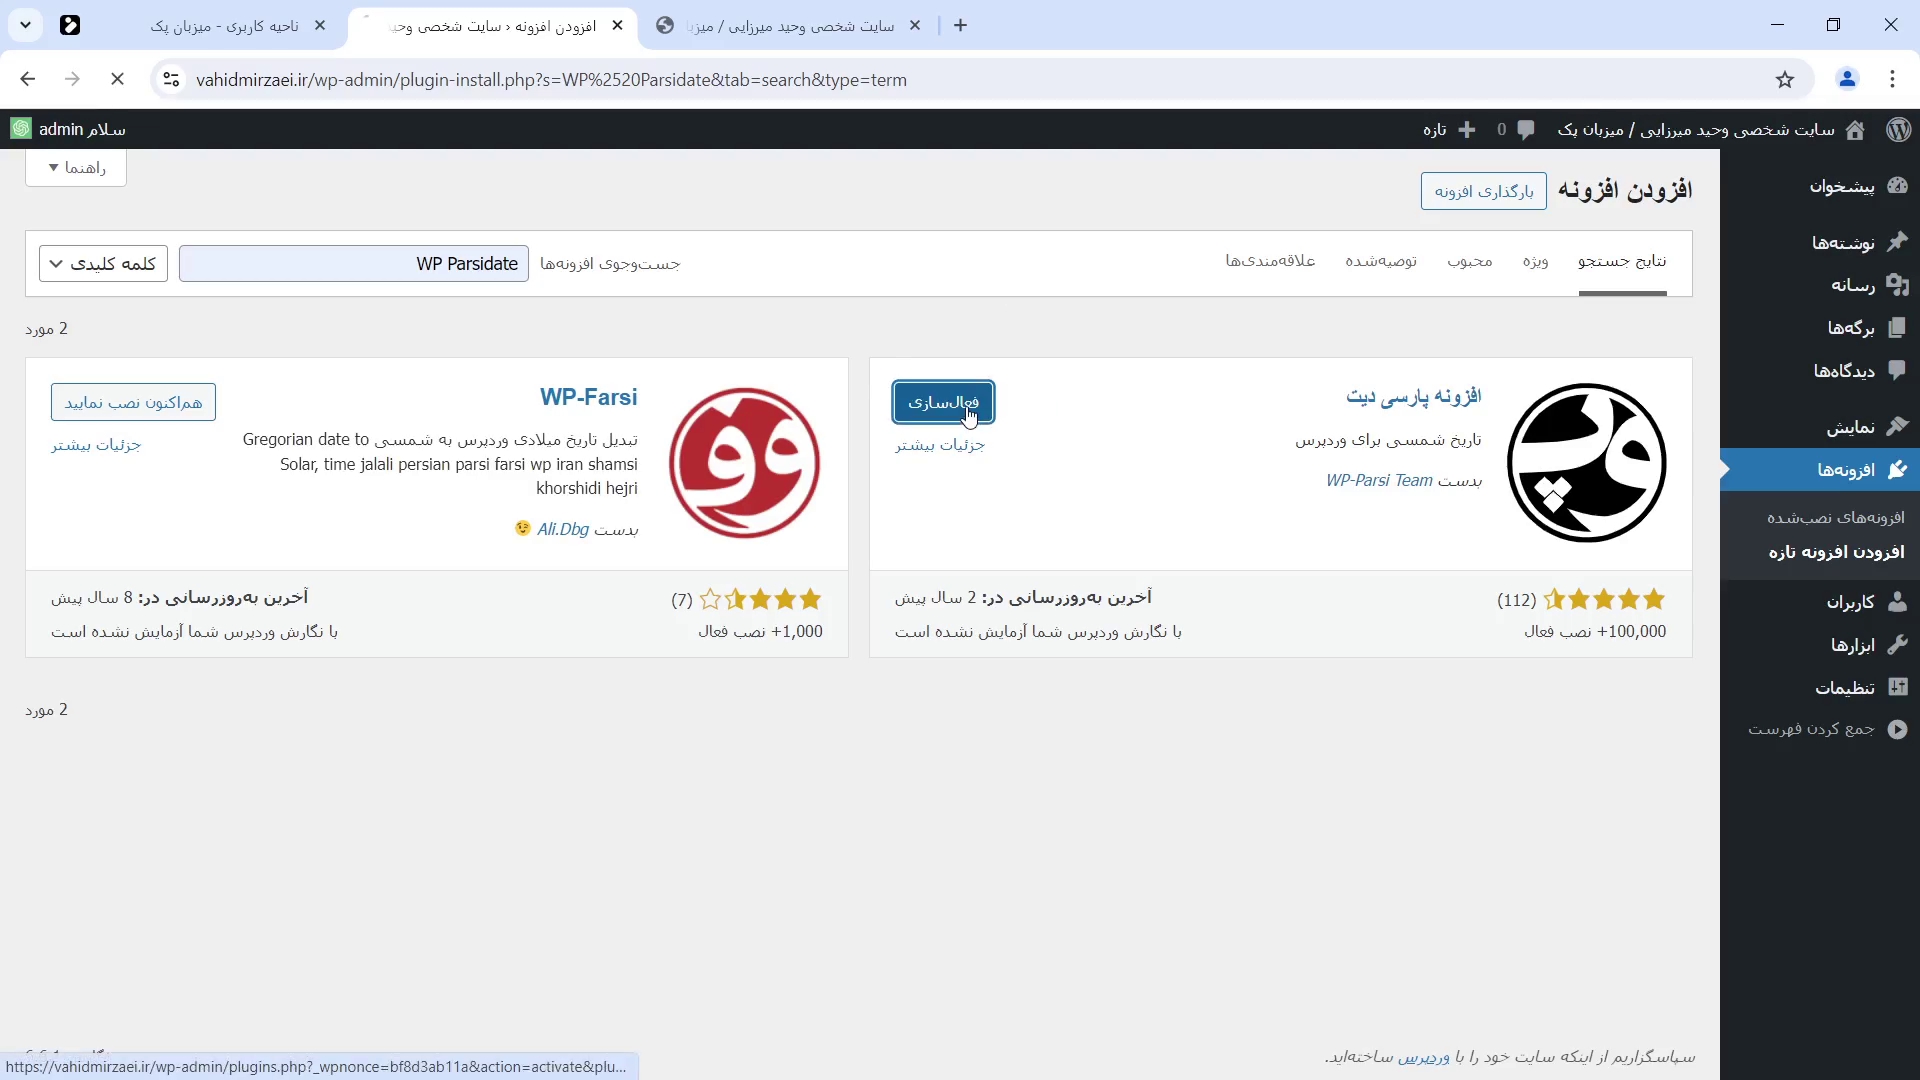
Task: Bookmark this page with the star icon
Action: [x=1785, y=80]
